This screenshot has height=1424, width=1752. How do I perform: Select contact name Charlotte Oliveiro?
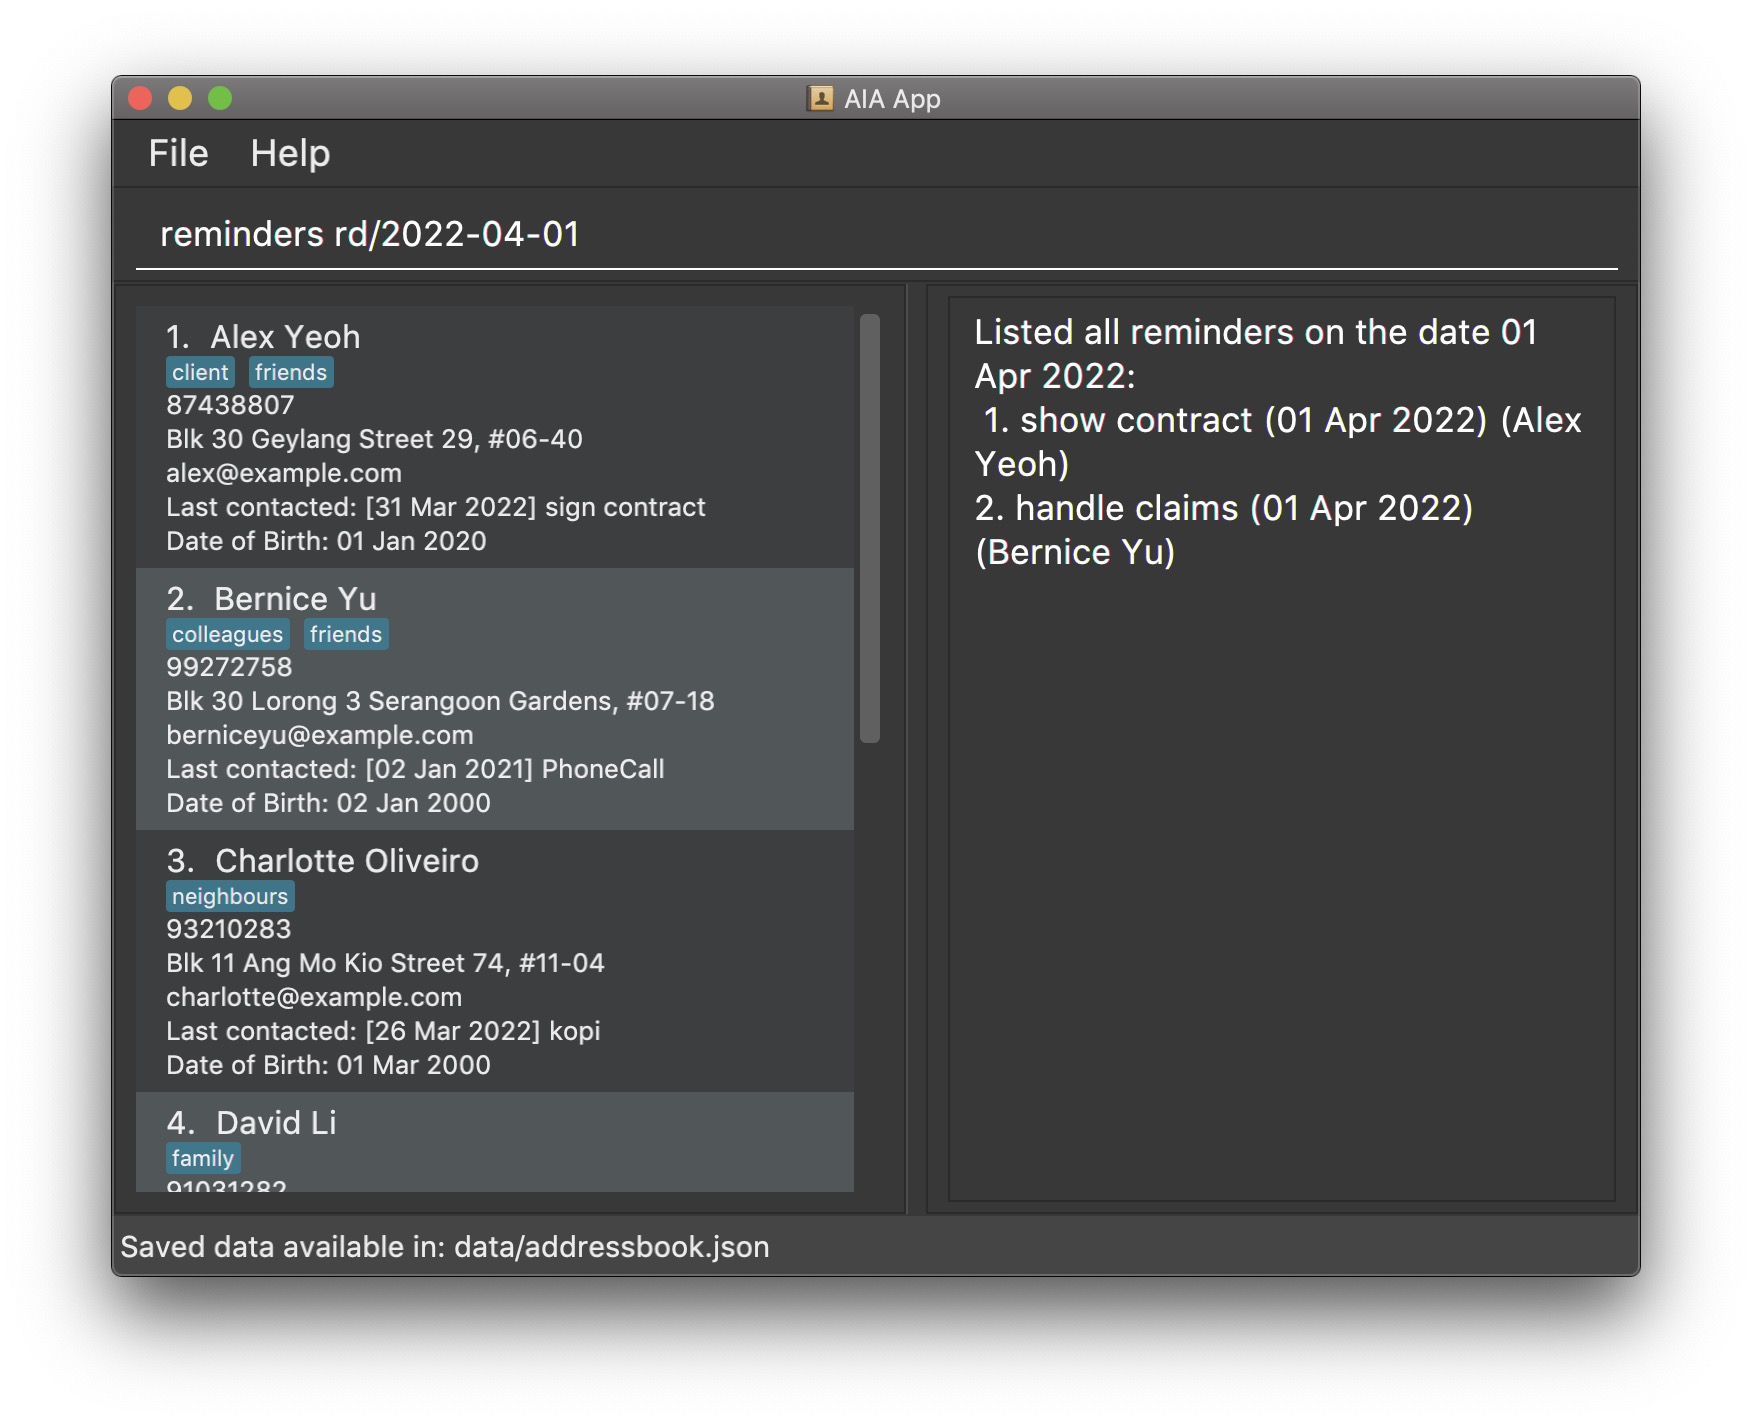click(x=347, y=861)
